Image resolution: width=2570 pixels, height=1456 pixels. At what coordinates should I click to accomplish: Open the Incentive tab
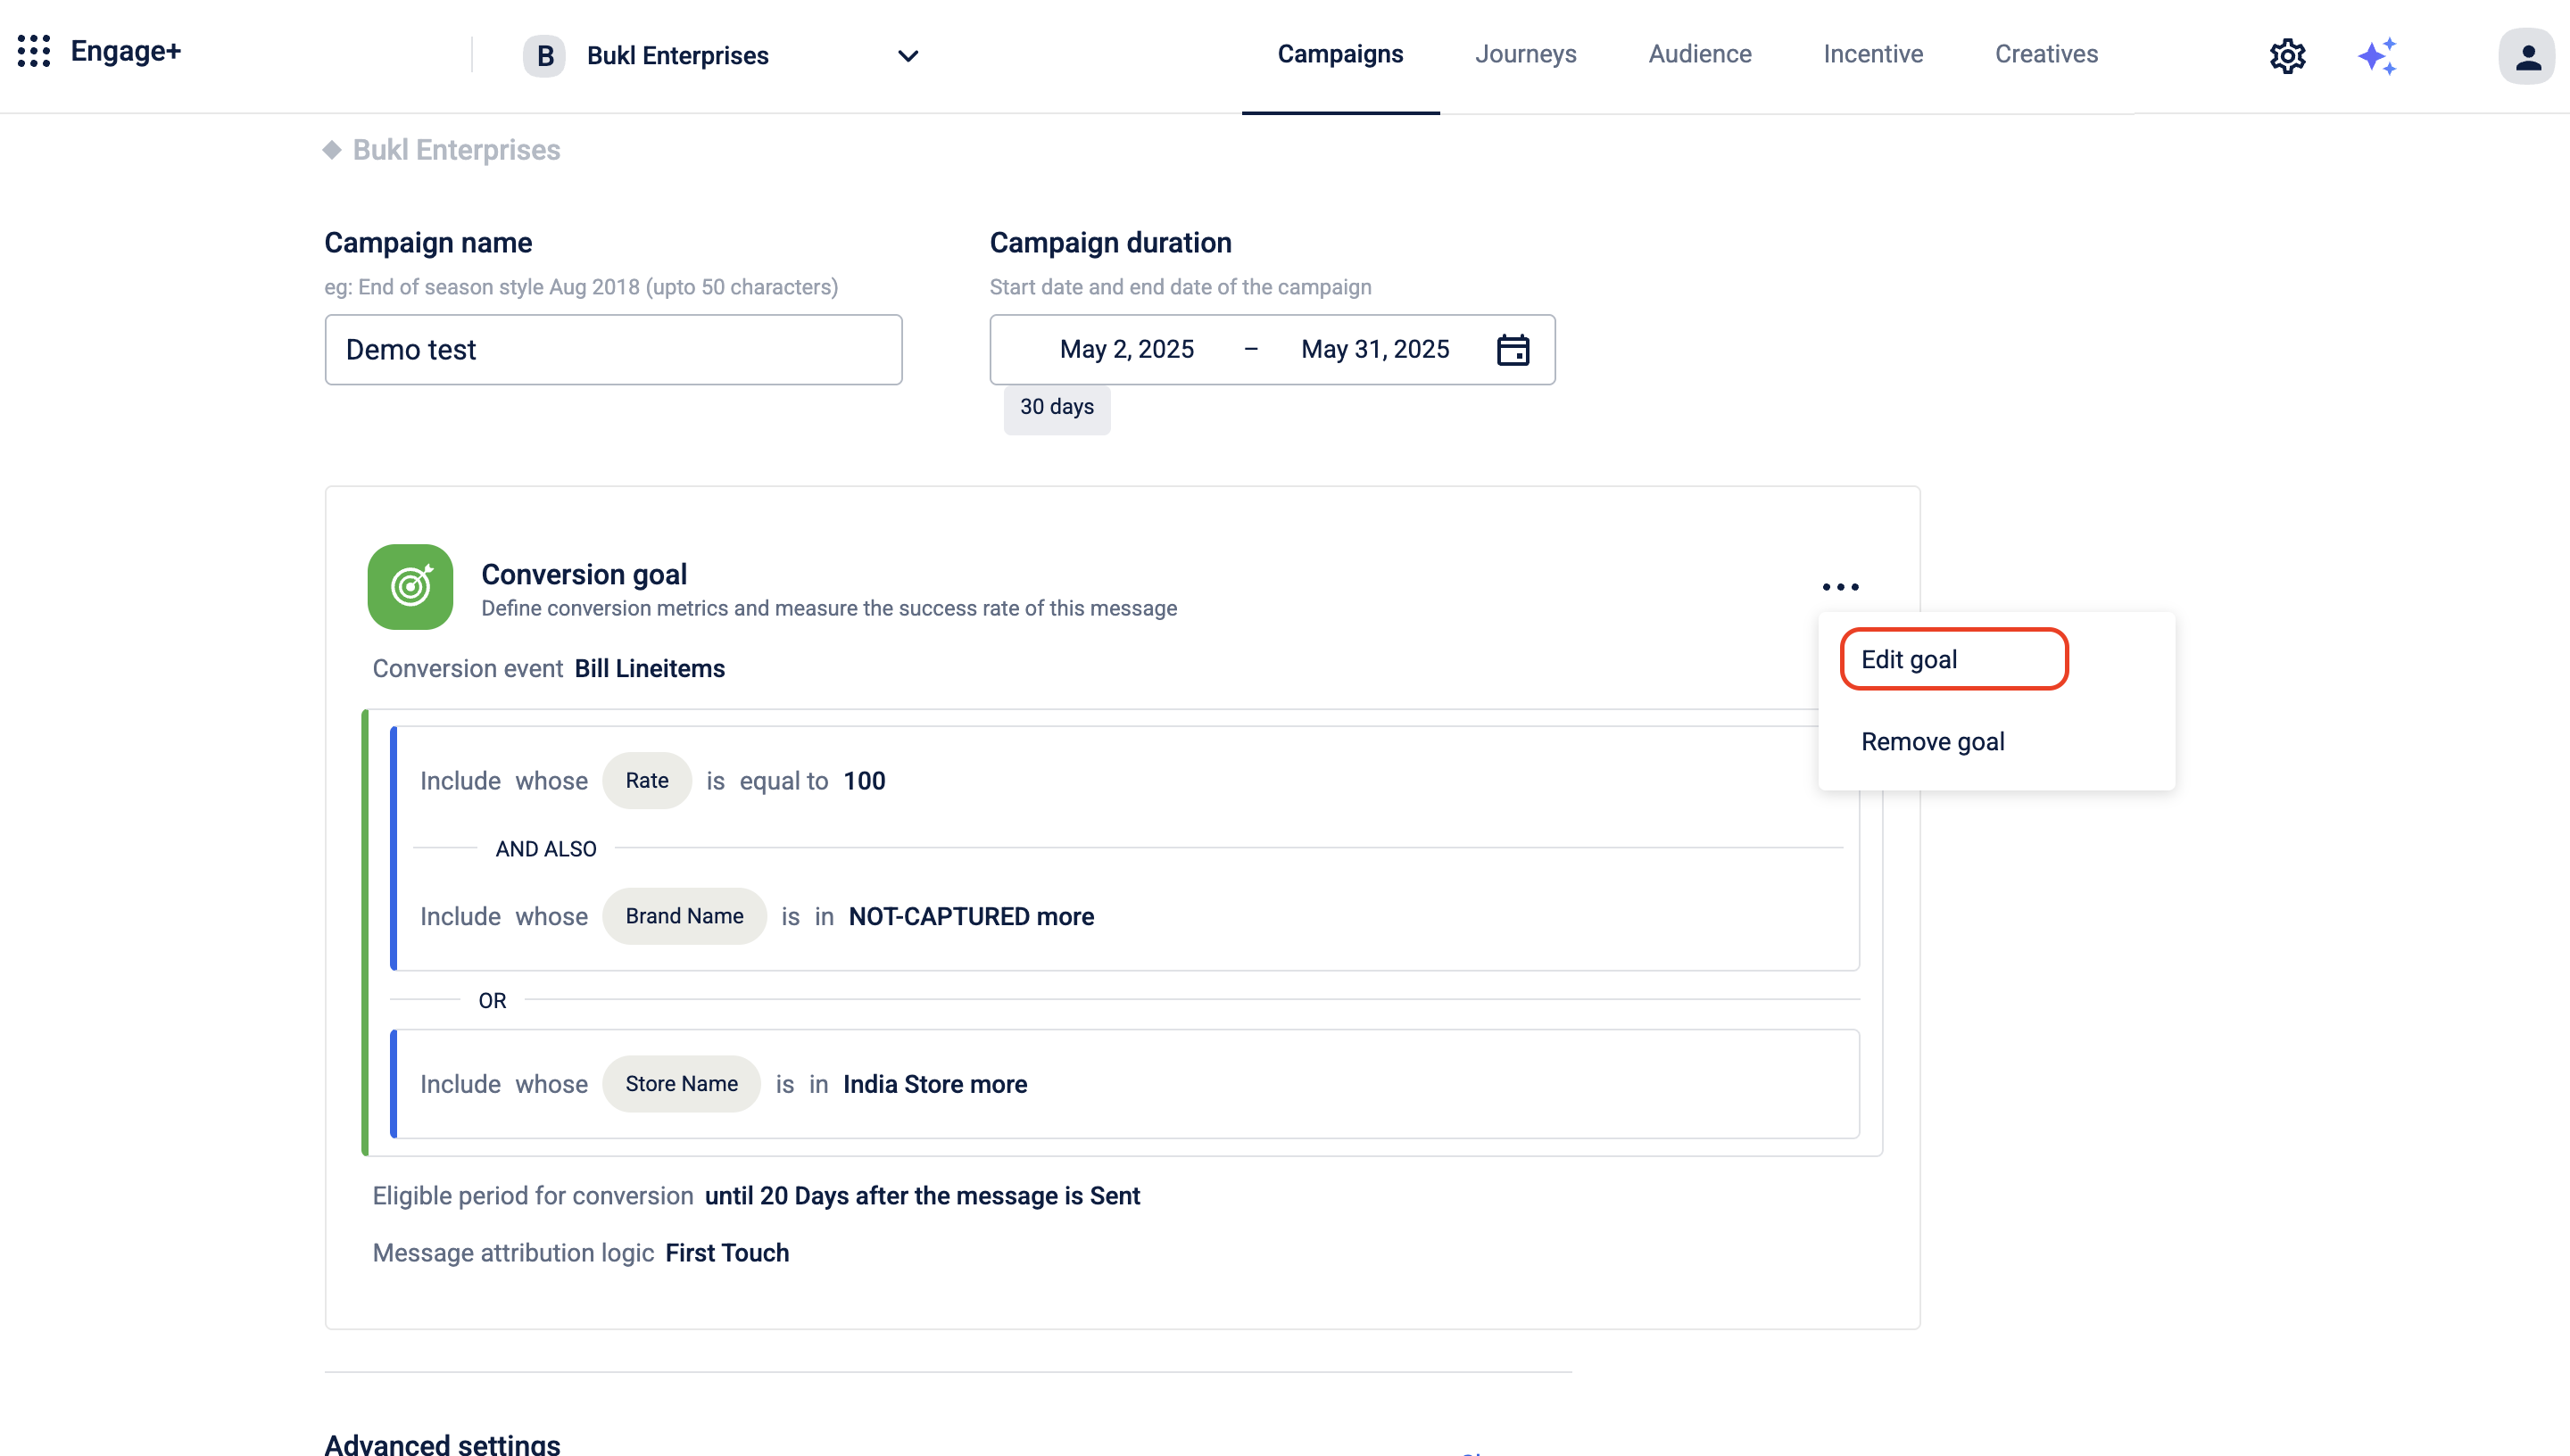[1872, 54]
